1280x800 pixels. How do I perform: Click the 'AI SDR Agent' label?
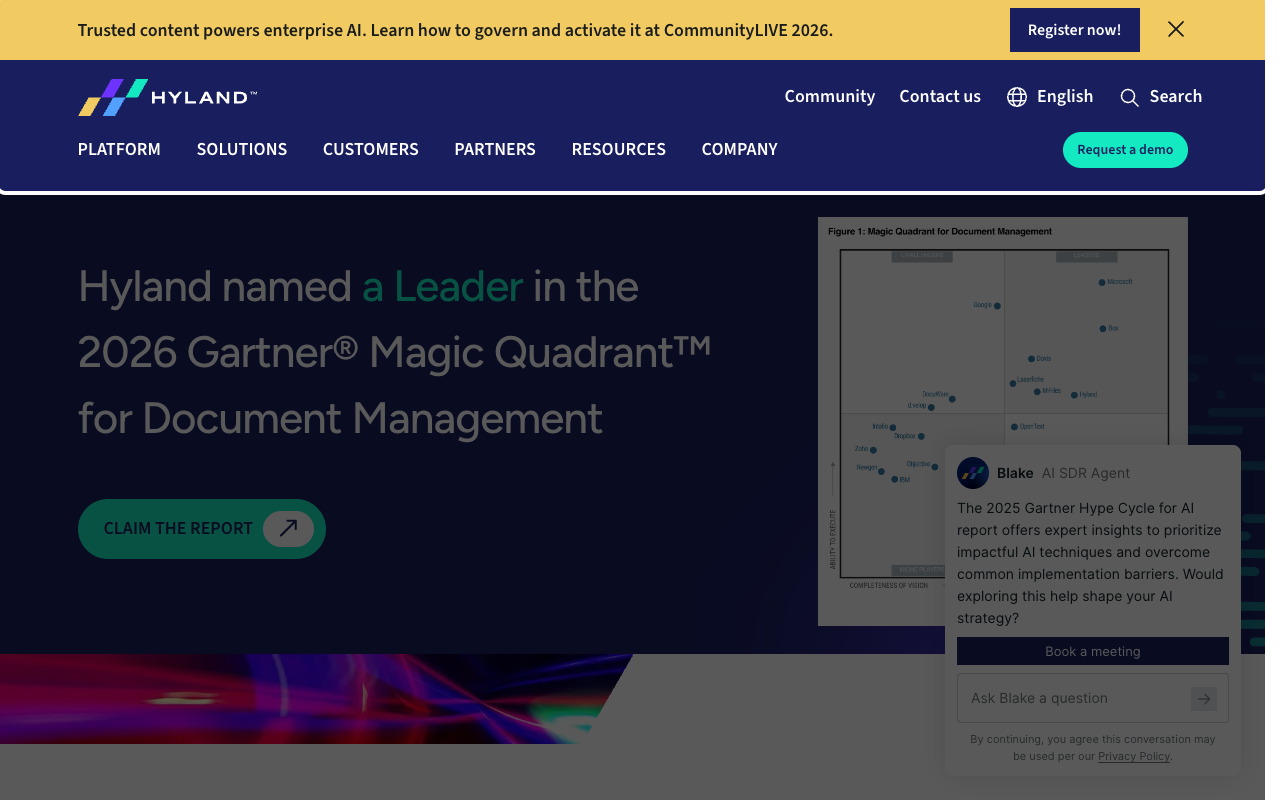click(1086, 473)
